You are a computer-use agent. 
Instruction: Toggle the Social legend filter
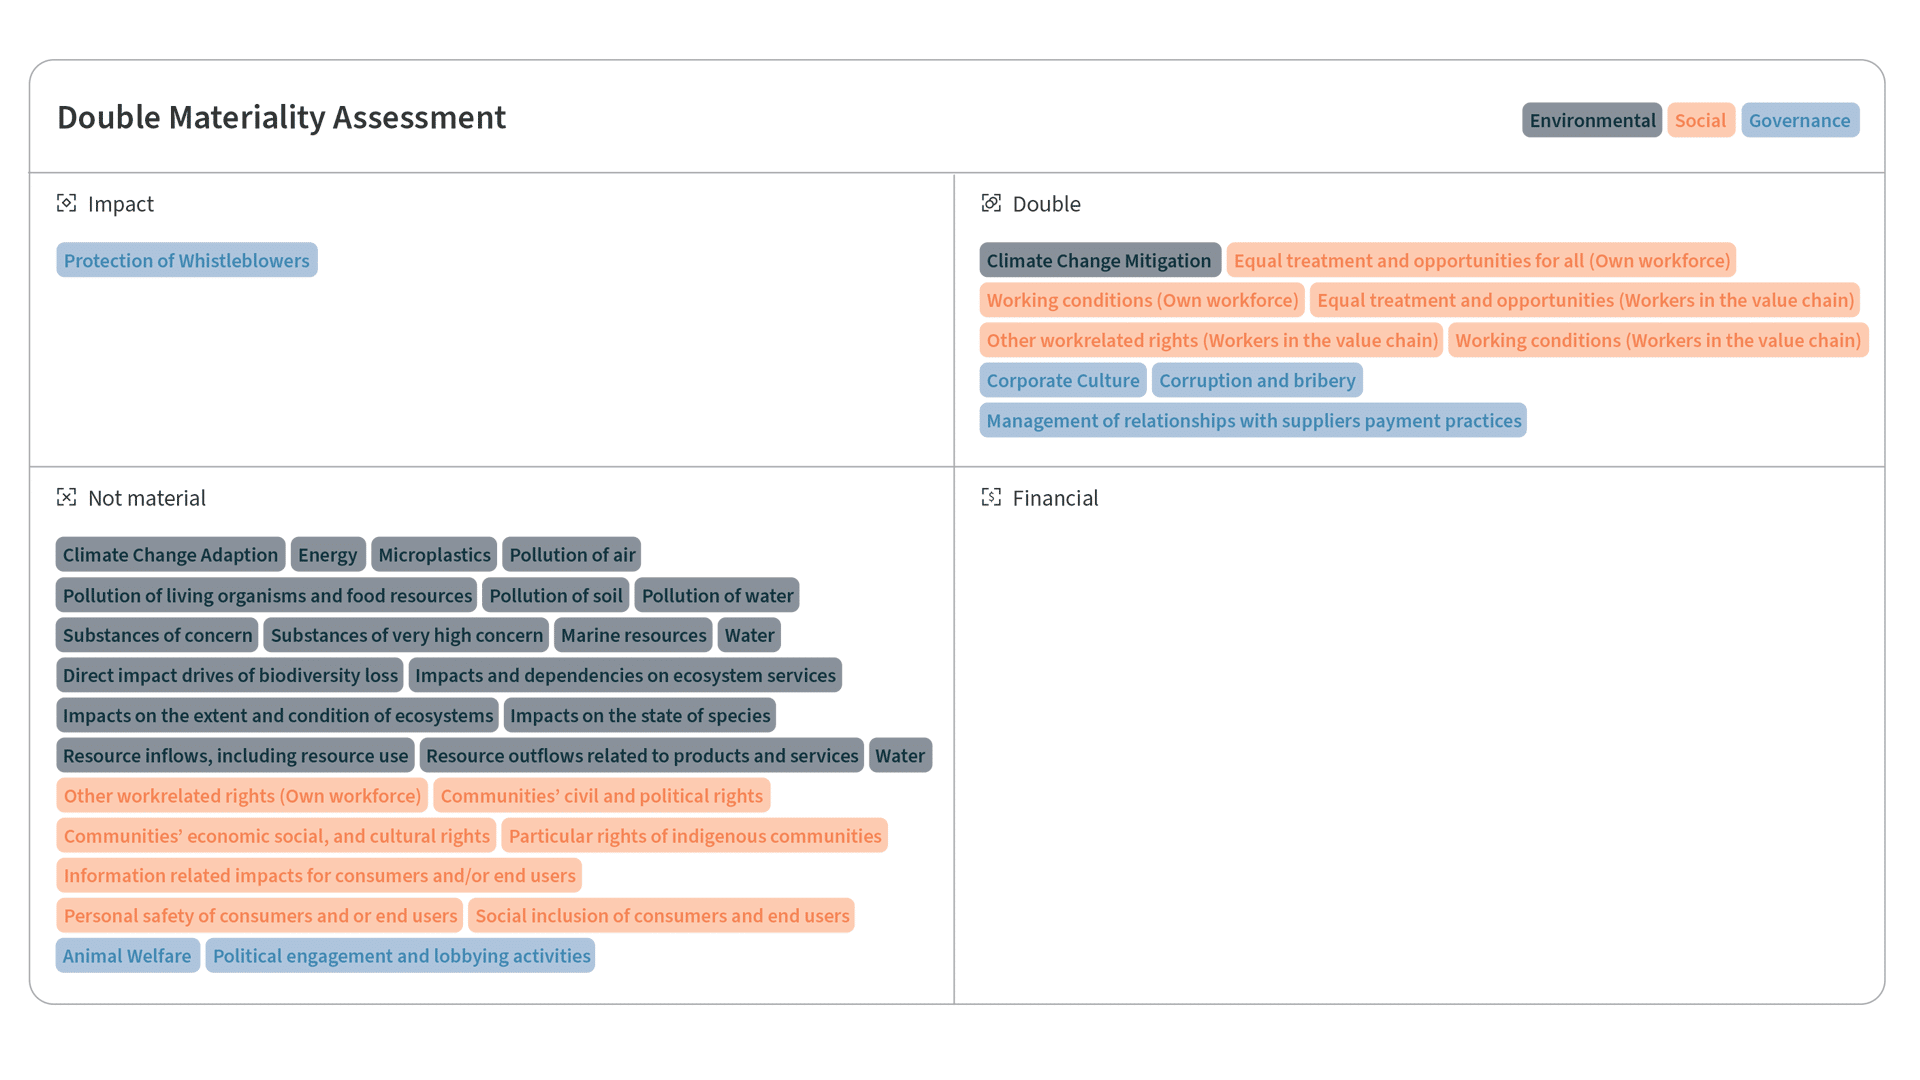pyautogui.click(x=1700, y=120)
